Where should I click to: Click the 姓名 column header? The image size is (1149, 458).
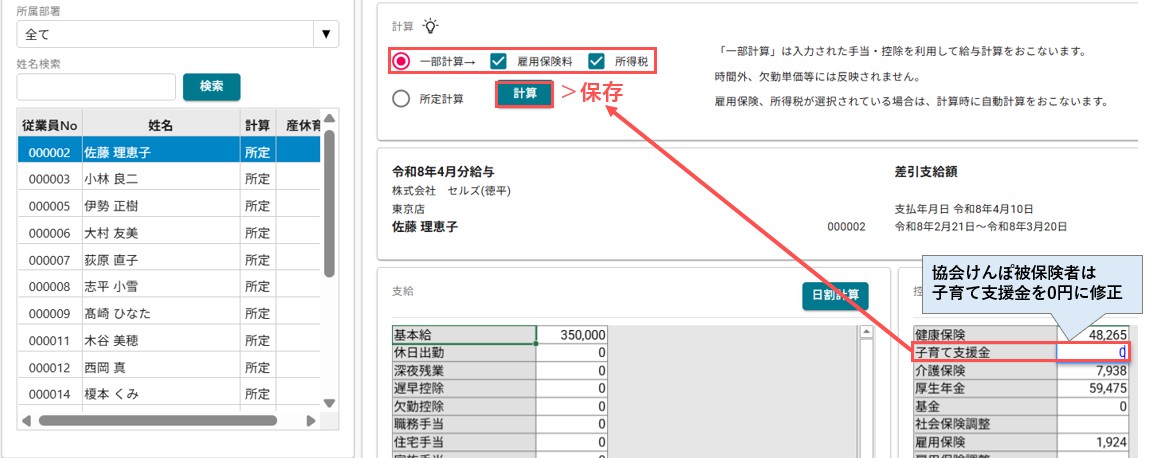coord(160,125)
